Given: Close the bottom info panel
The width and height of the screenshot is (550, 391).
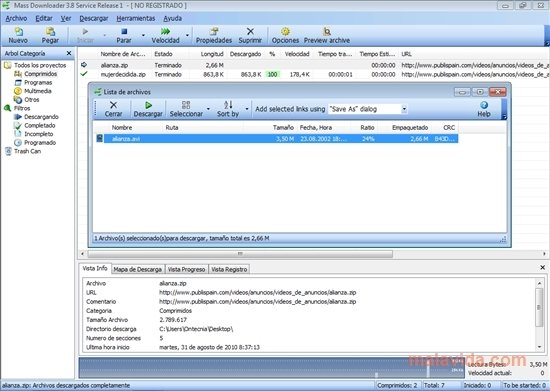Looking at the screenshot, I should pos(542,268).
